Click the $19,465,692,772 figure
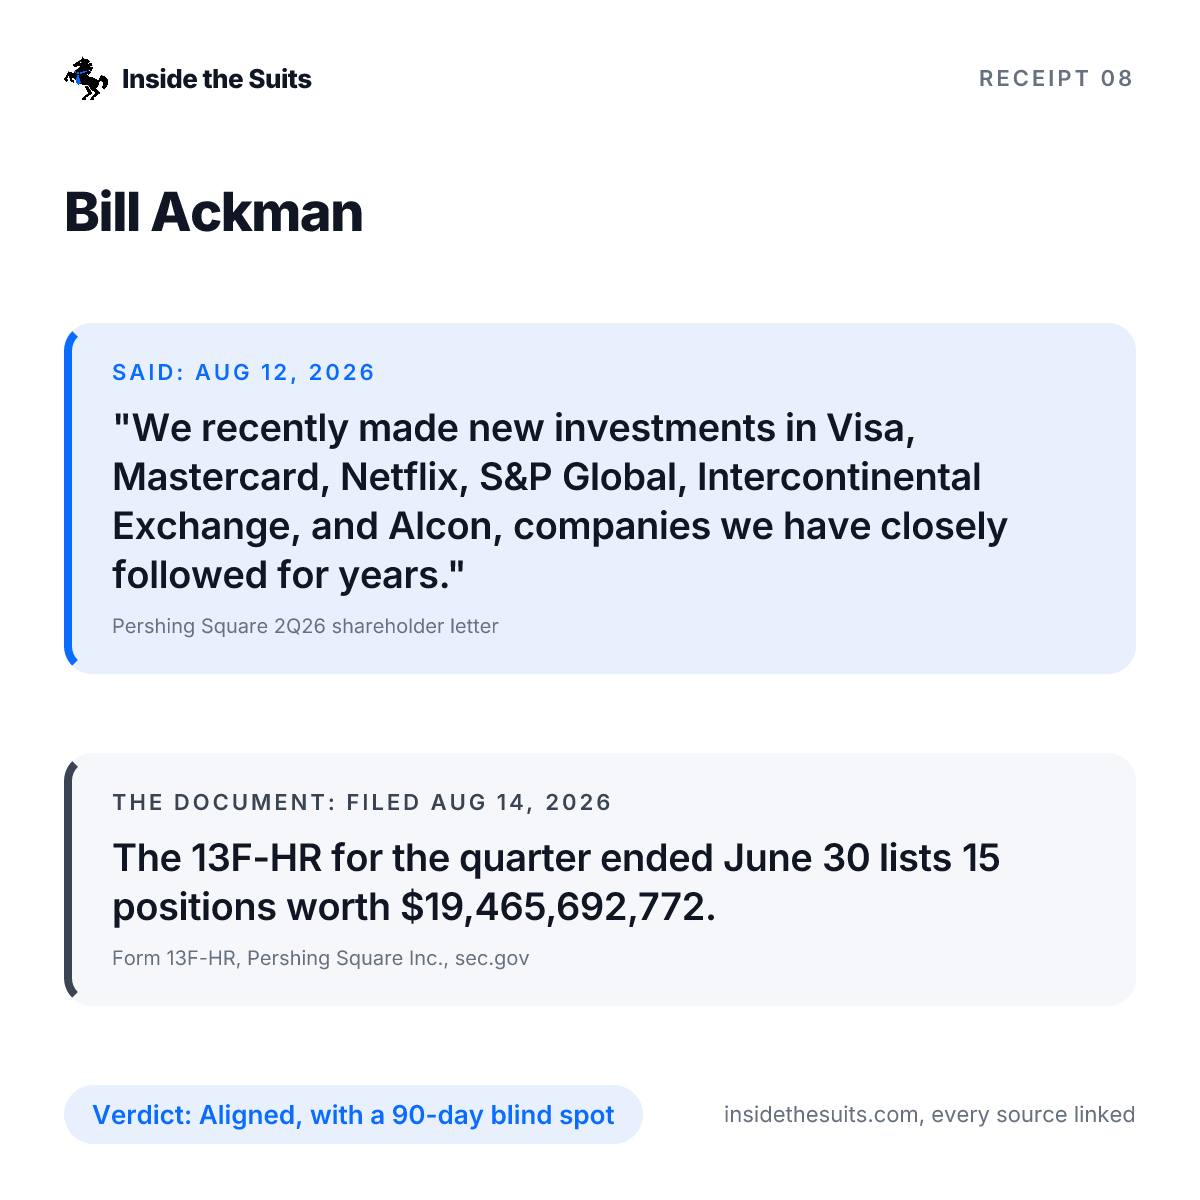Viewport: 1200px width, 1200px height. pyautogui.click(x=558, y=907)
